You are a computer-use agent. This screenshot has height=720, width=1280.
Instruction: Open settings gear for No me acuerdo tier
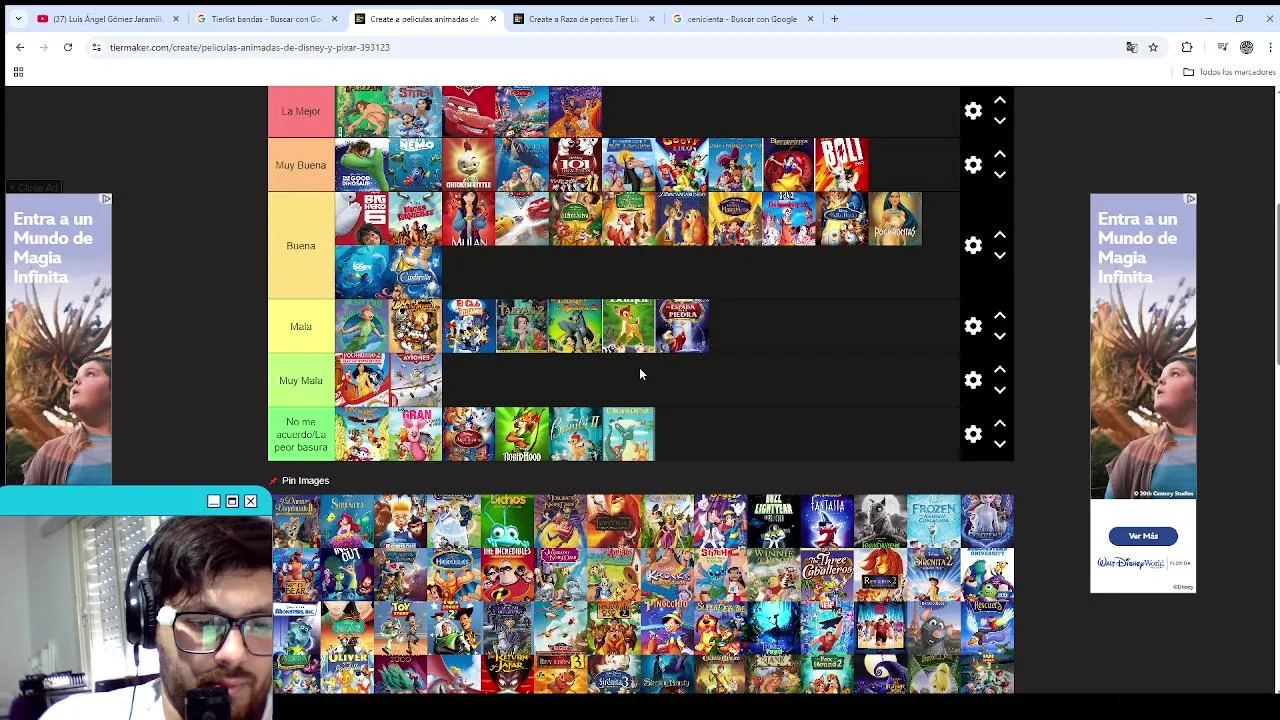point(973,434)
